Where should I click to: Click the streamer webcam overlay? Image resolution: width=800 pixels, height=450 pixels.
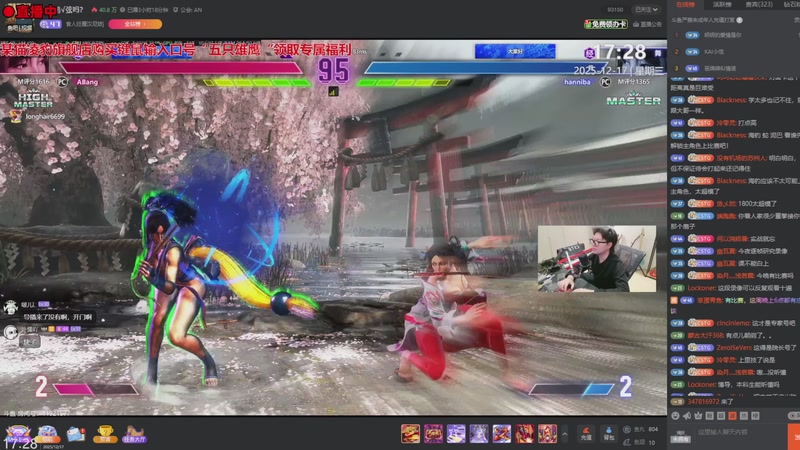597,259
